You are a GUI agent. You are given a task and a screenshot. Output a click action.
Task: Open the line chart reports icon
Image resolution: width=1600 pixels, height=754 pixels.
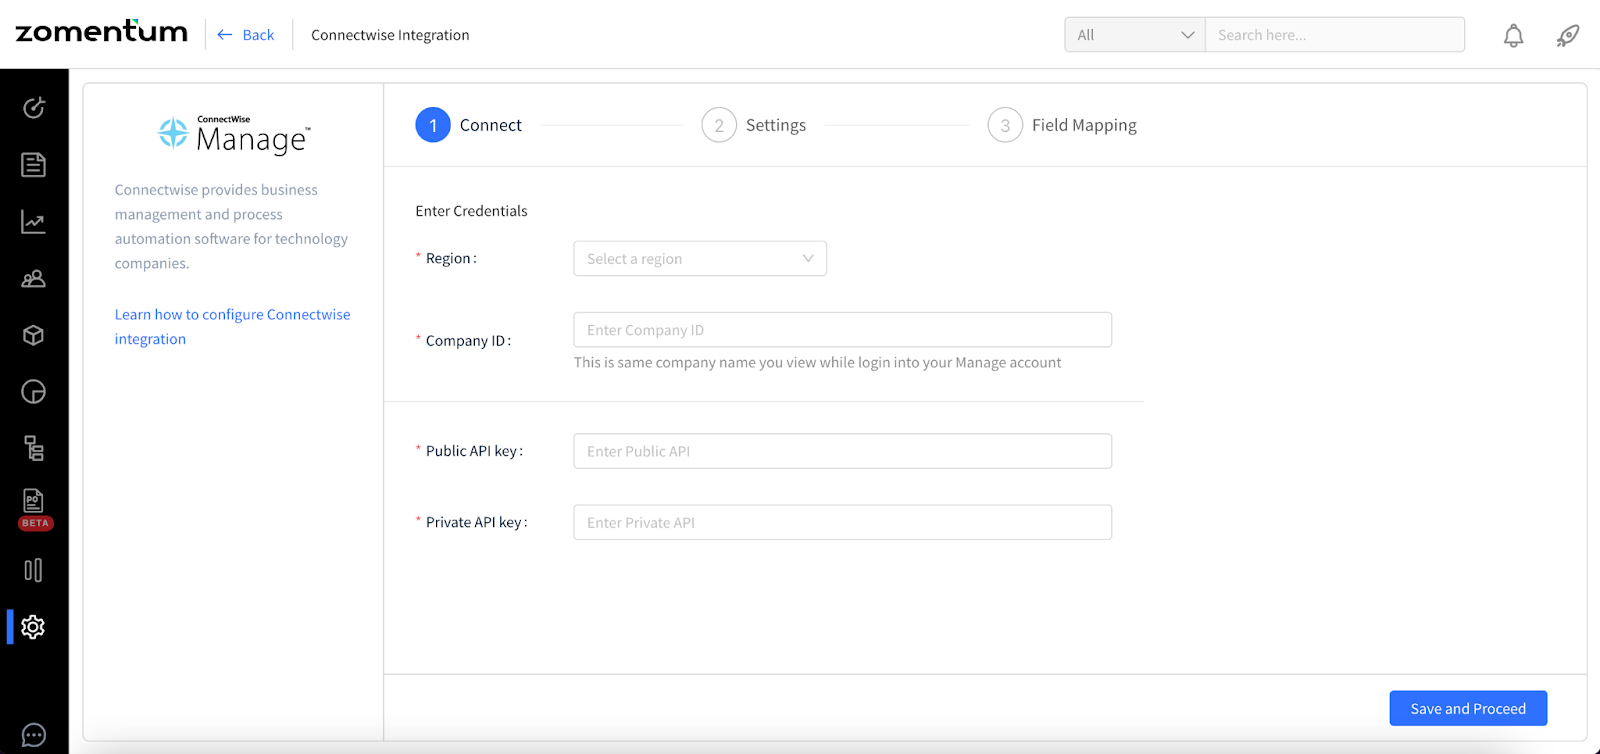click(34, 222)
